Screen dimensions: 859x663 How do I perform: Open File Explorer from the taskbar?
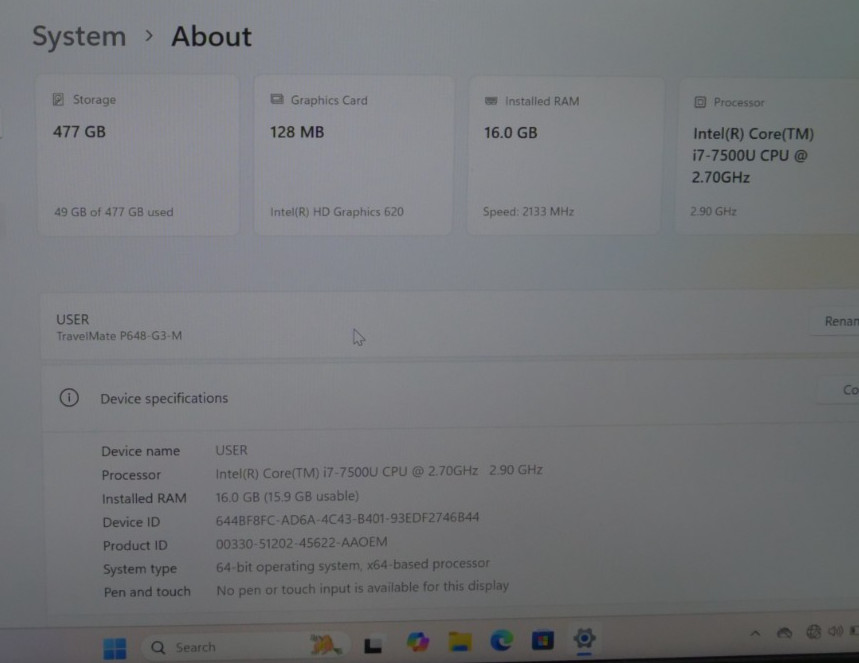(460, 641)
